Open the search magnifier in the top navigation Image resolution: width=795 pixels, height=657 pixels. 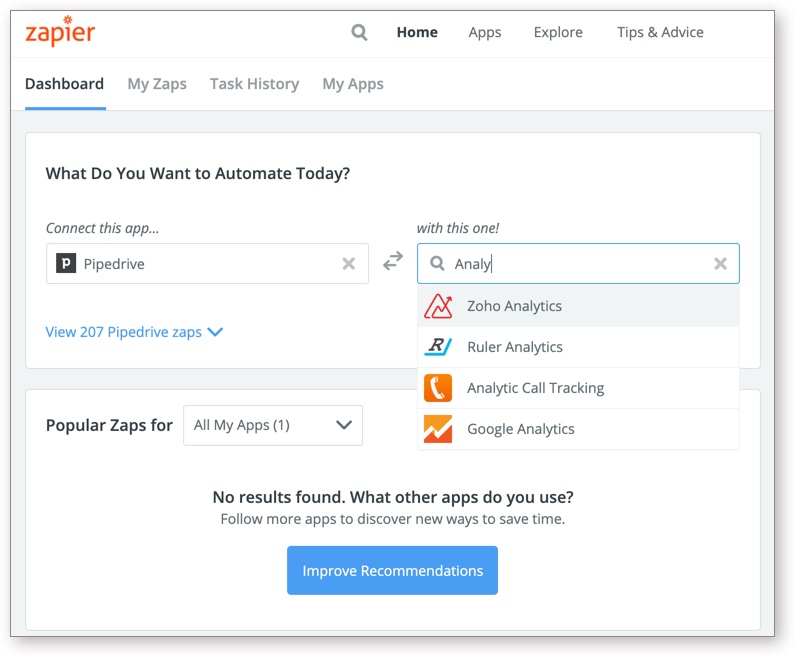click(x=360, y=32)
